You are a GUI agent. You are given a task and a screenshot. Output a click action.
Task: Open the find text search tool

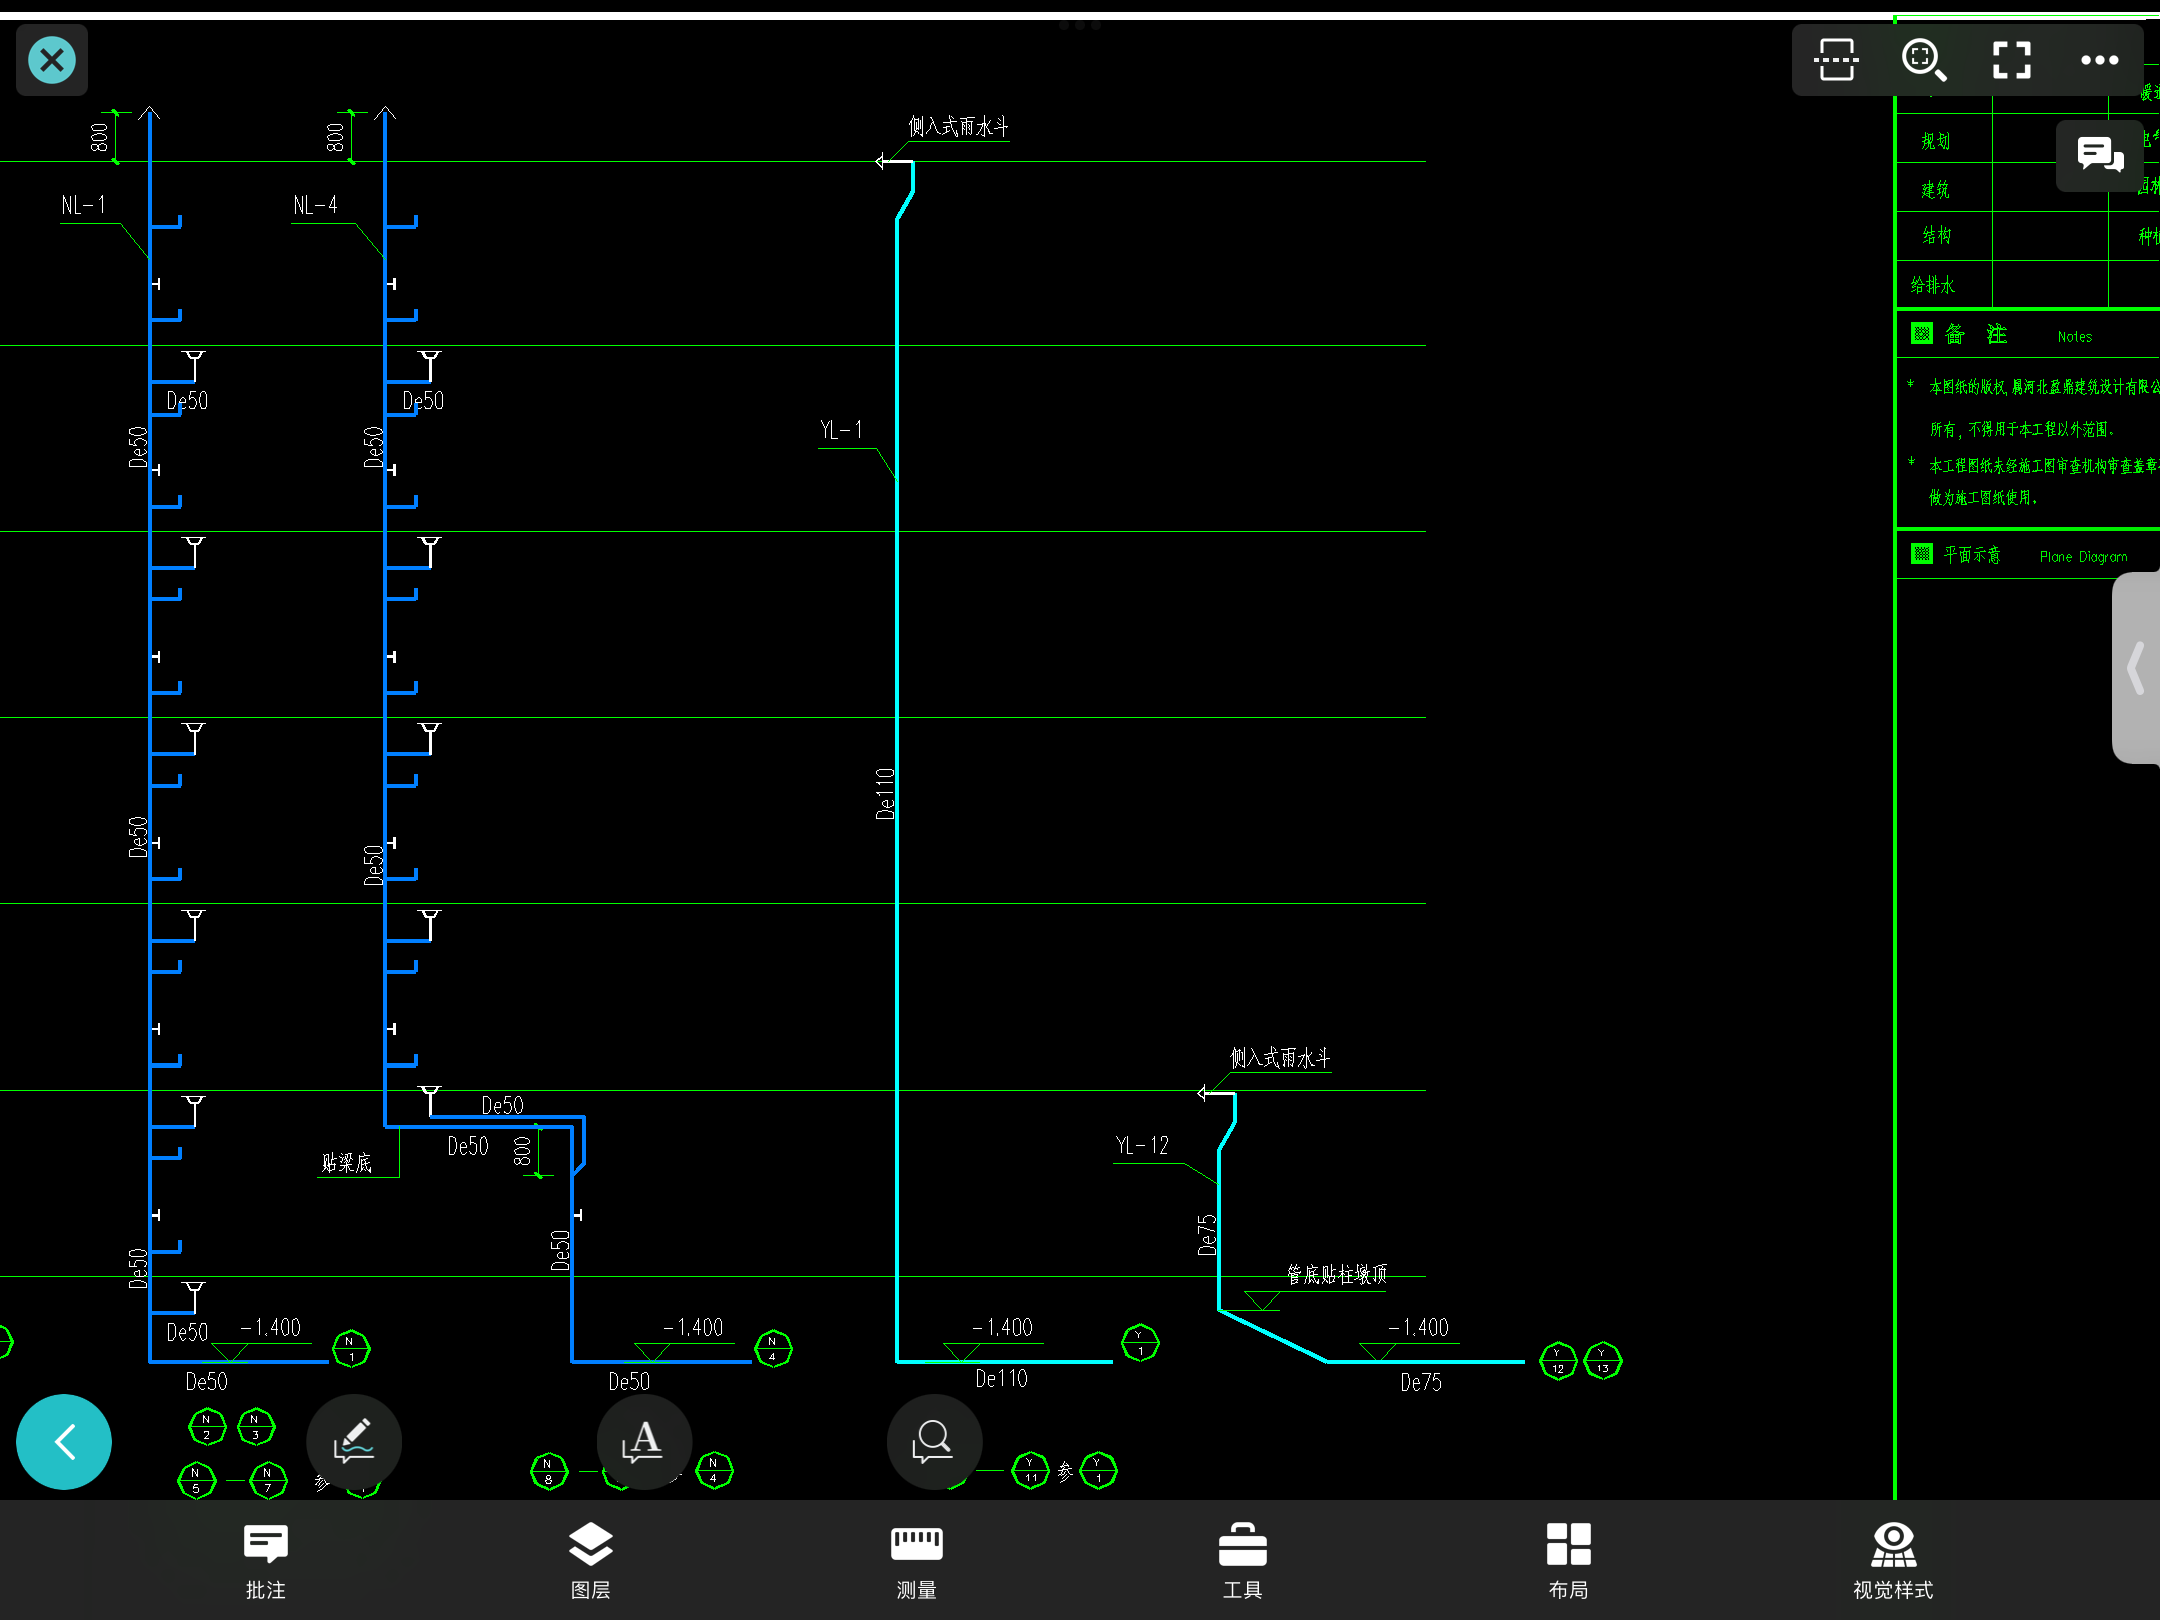(934, 1442)
